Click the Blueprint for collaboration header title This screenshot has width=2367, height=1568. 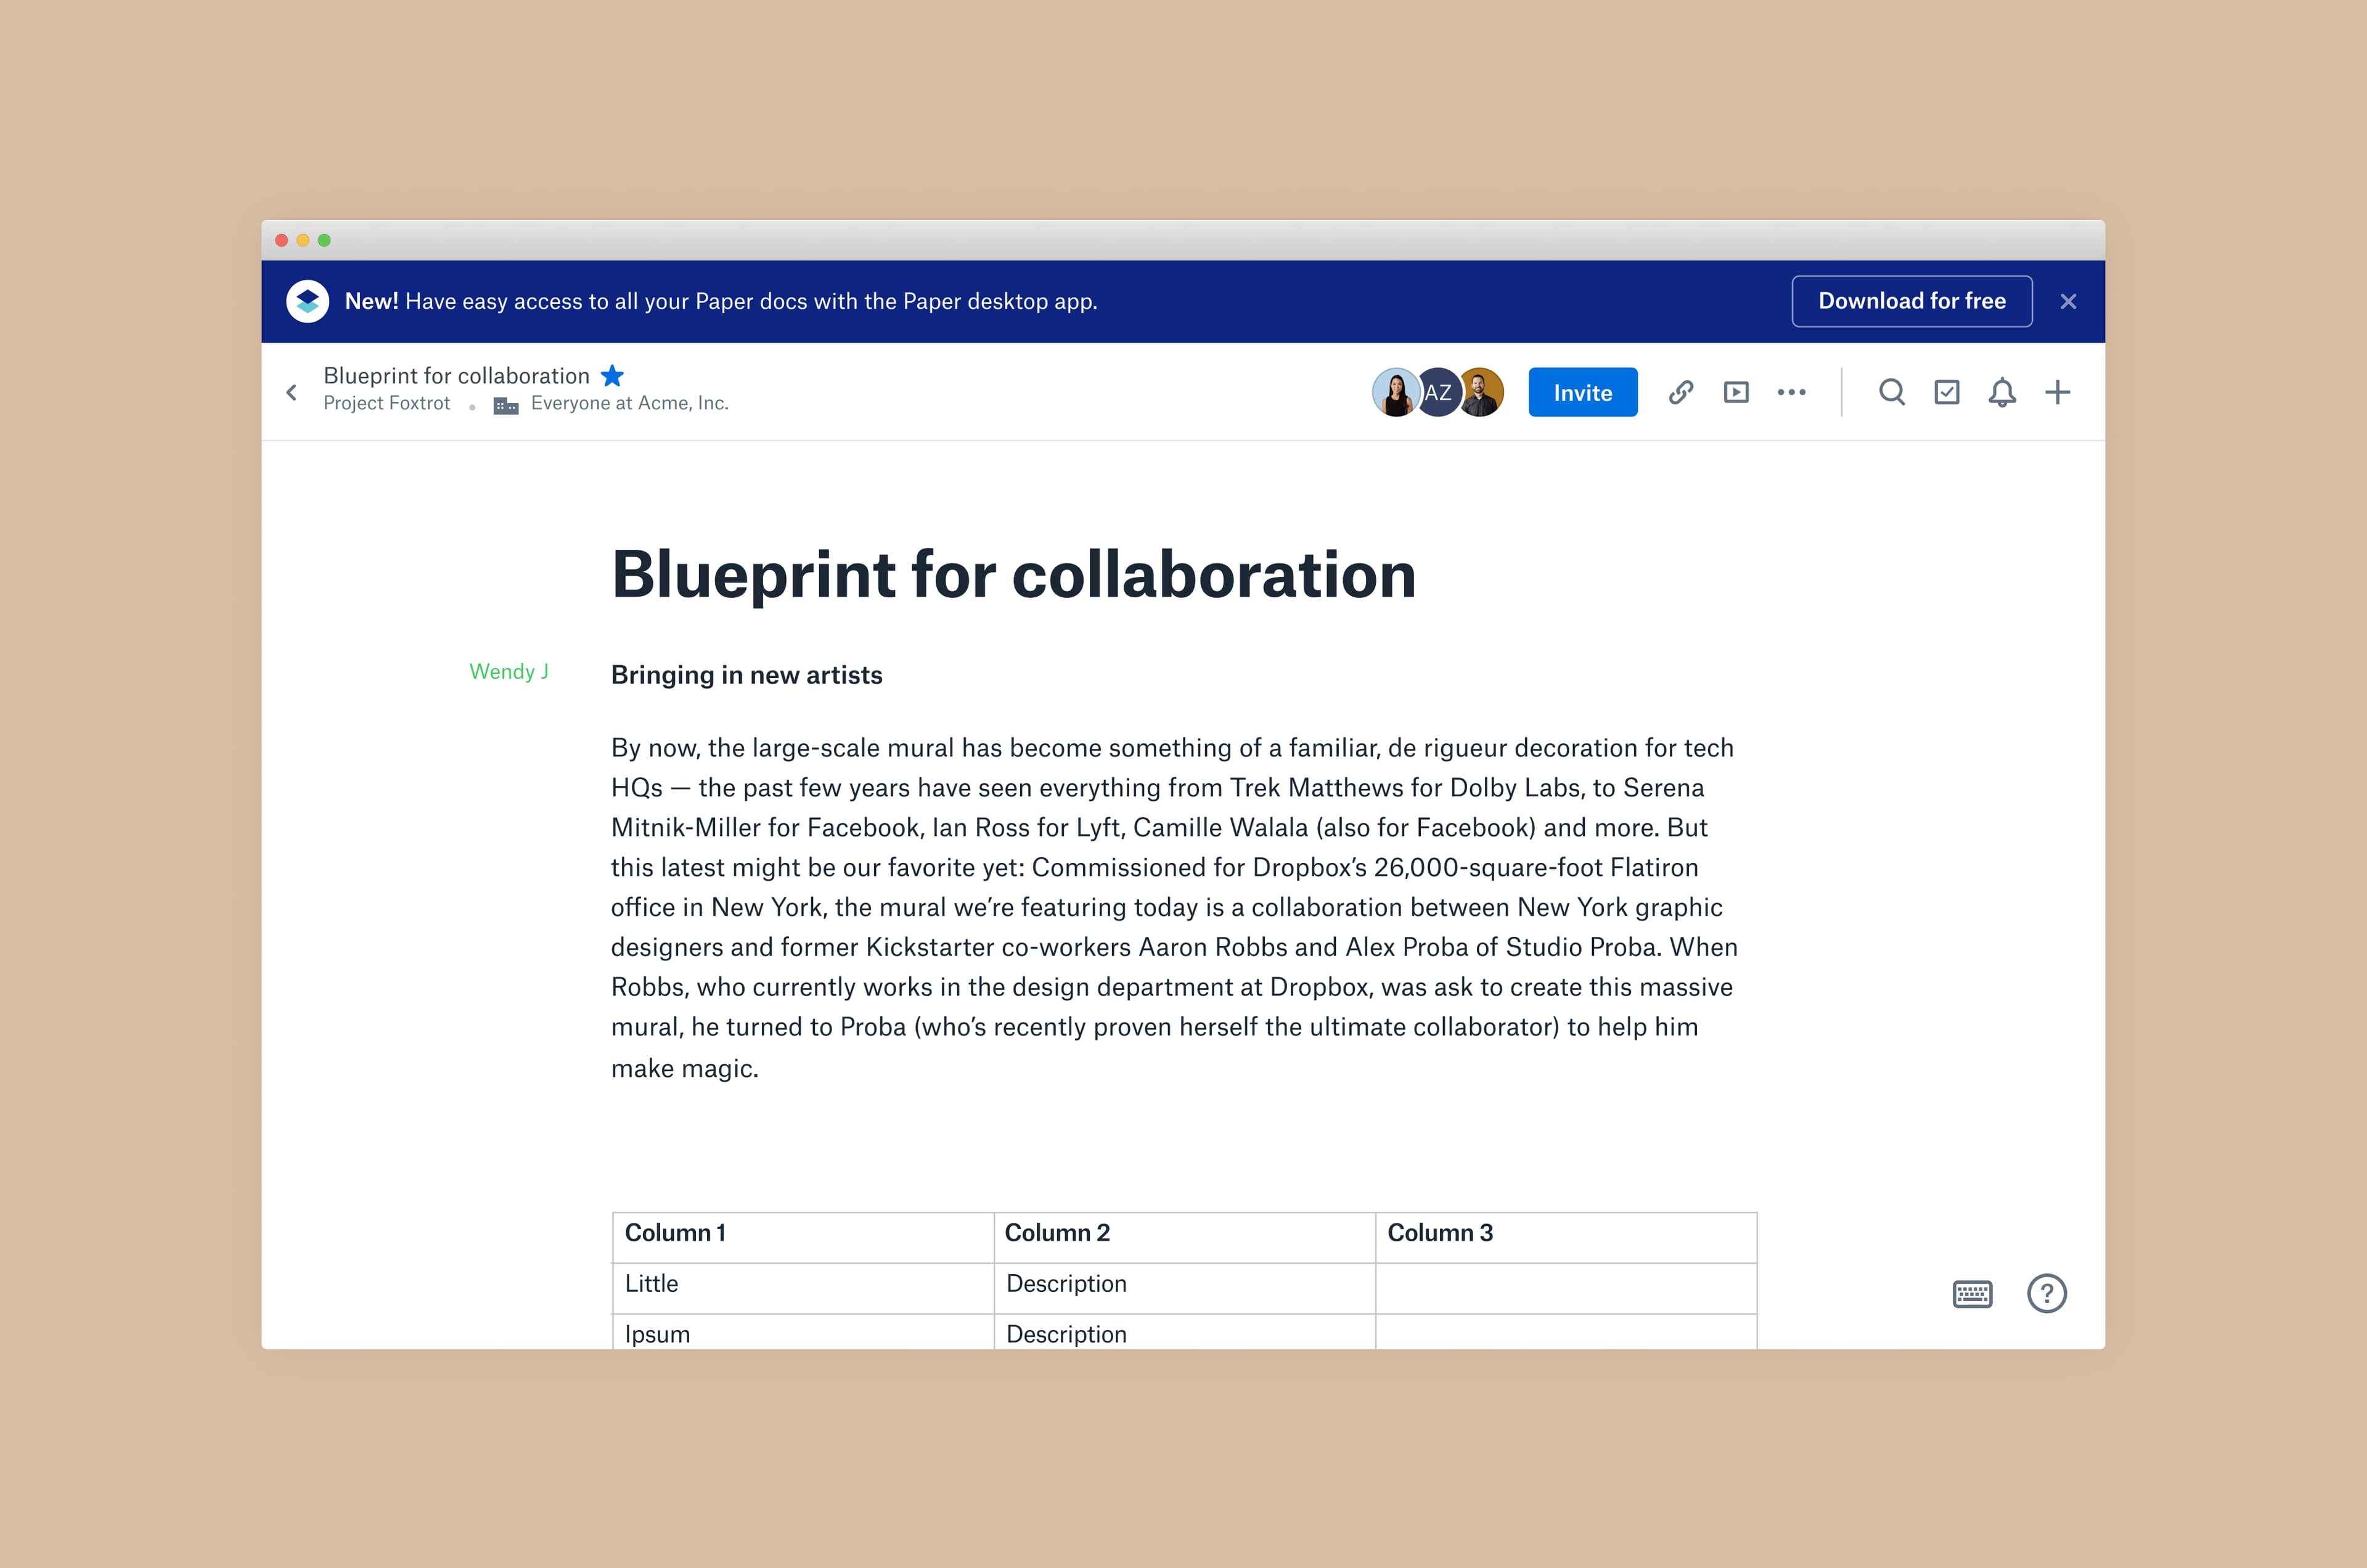tap(456, 376)
